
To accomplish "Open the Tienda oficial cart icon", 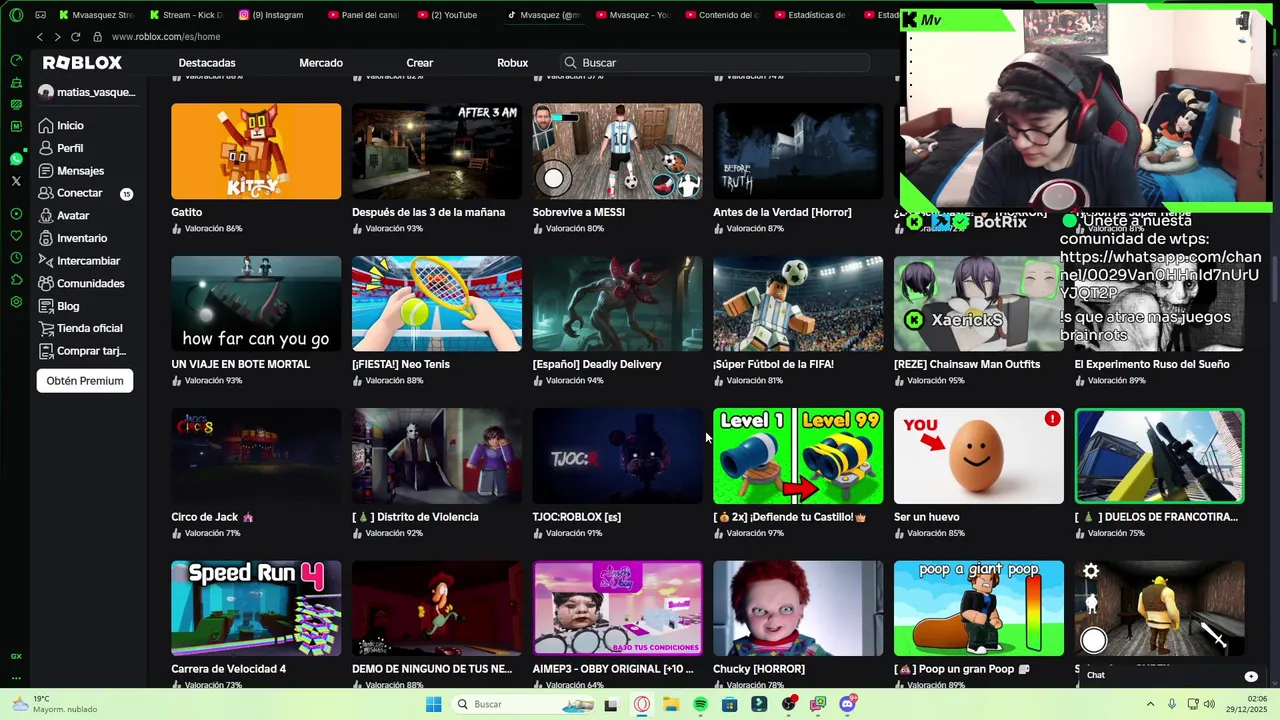I will (x=45, y=328).
